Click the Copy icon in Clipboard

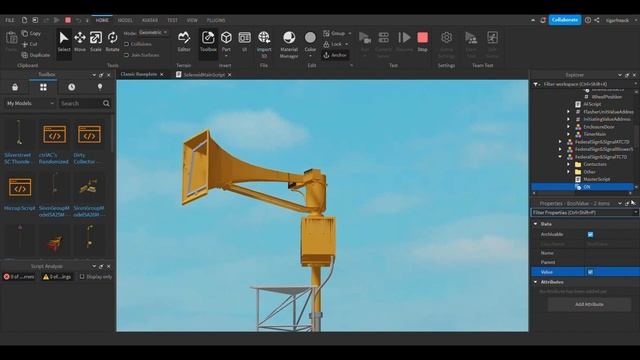click(x=25, y=33)
